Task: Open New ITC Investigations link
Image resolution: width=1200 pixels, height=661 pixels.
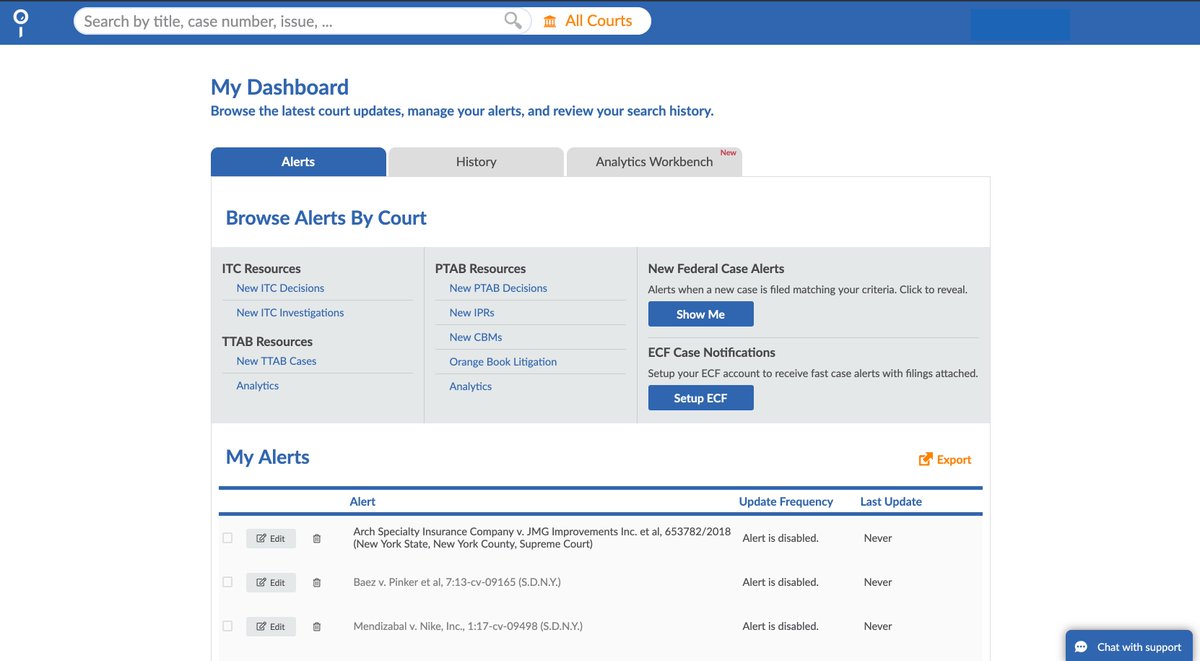Action: click(290, 313)
